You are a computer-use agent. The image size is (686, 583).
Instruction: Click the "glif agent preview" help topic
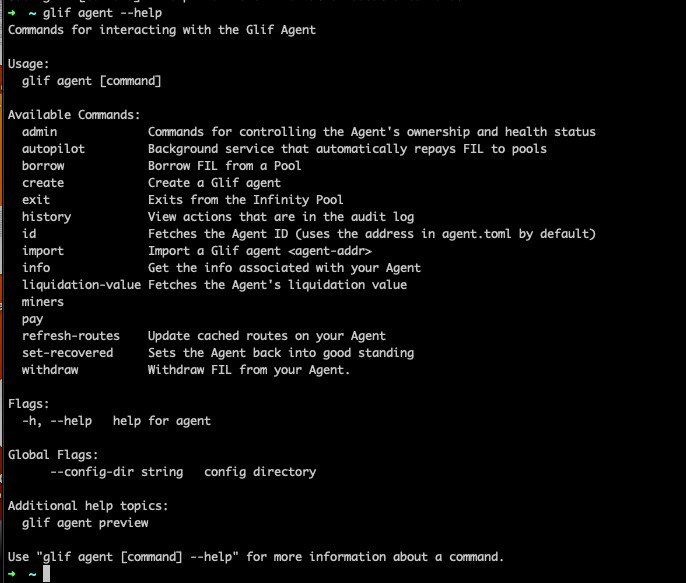tap(85, 523)
